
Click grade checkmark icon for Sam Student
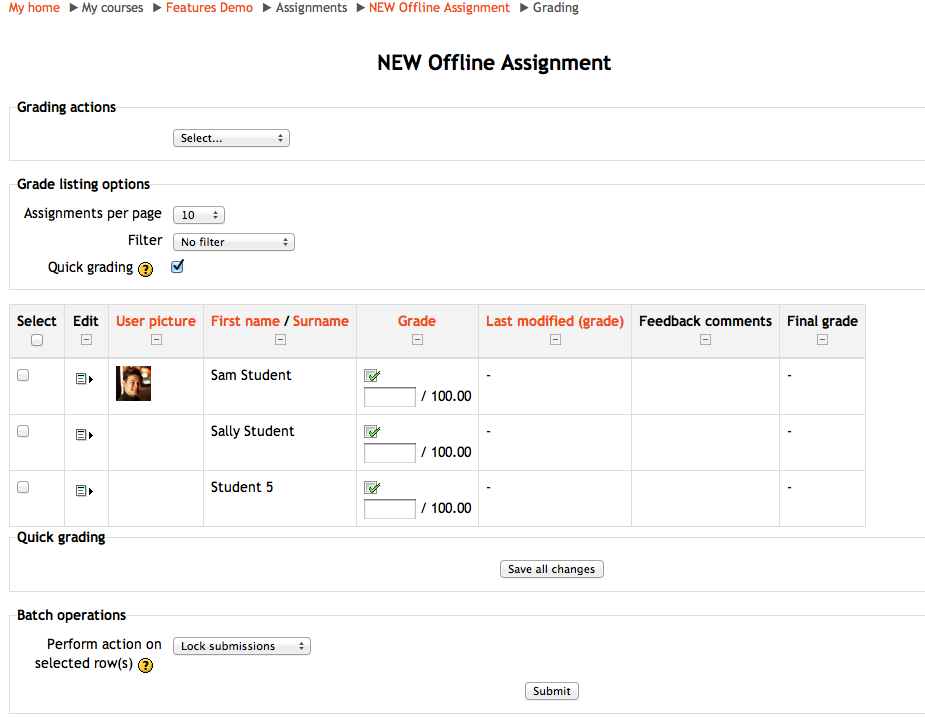372,375
